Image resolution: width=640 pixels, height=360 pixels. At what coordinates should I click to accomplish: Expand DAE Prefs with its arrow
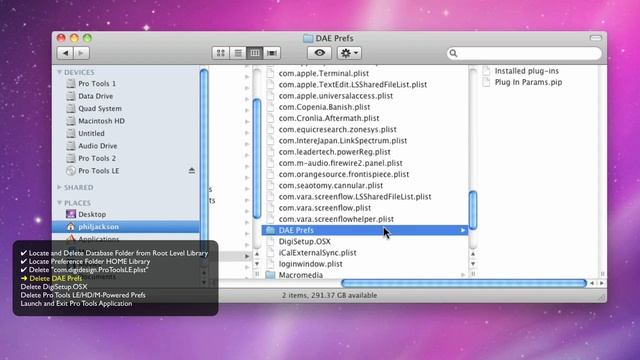463,230
